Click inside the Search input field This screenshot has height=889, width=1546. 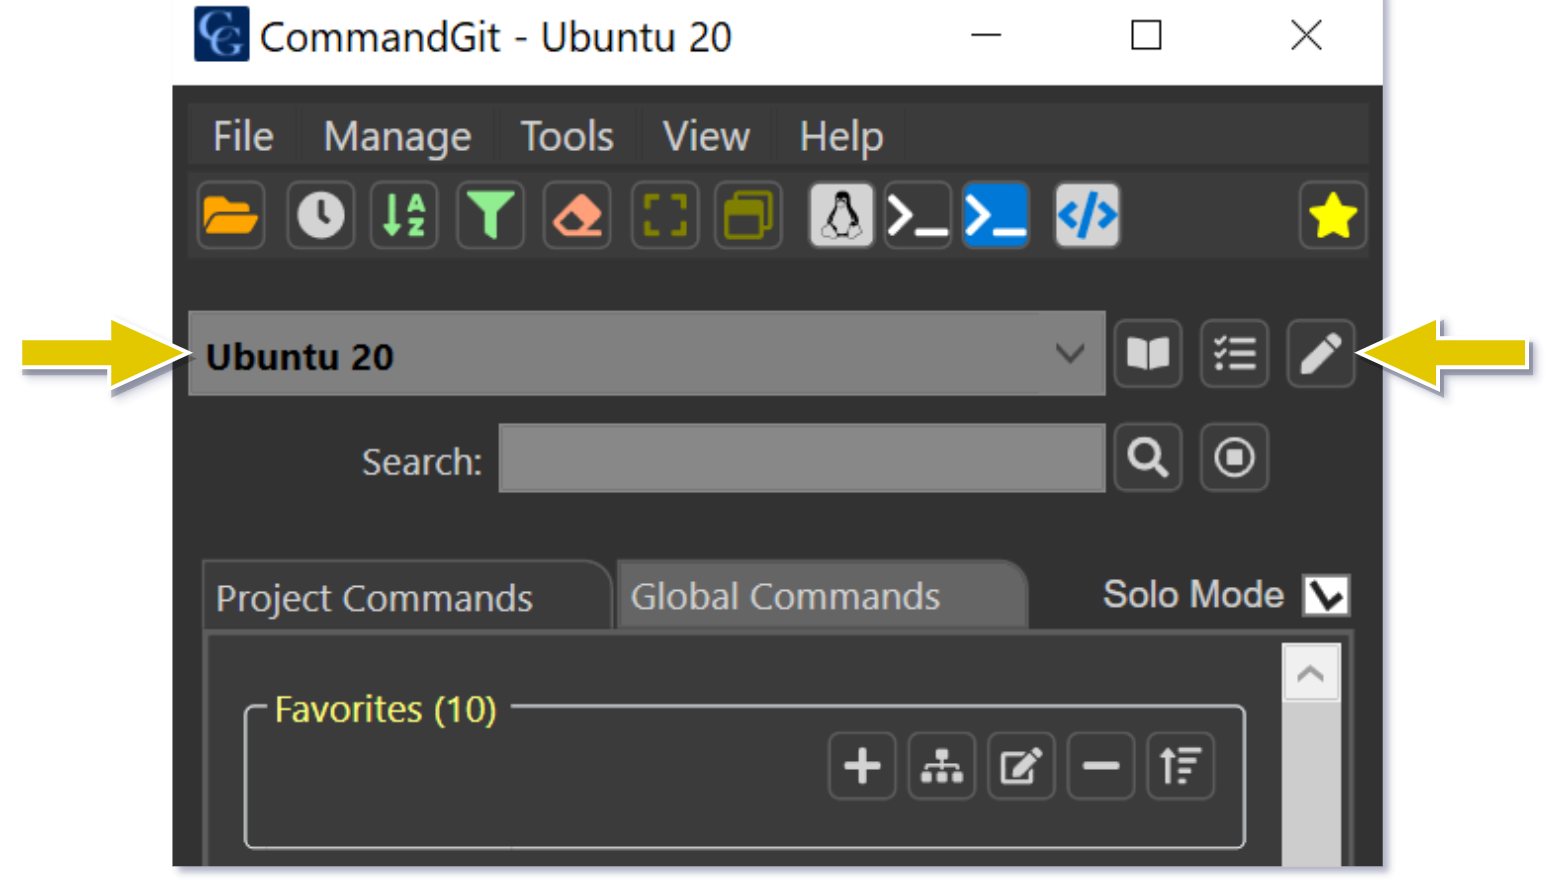click(x=801, y=458)
